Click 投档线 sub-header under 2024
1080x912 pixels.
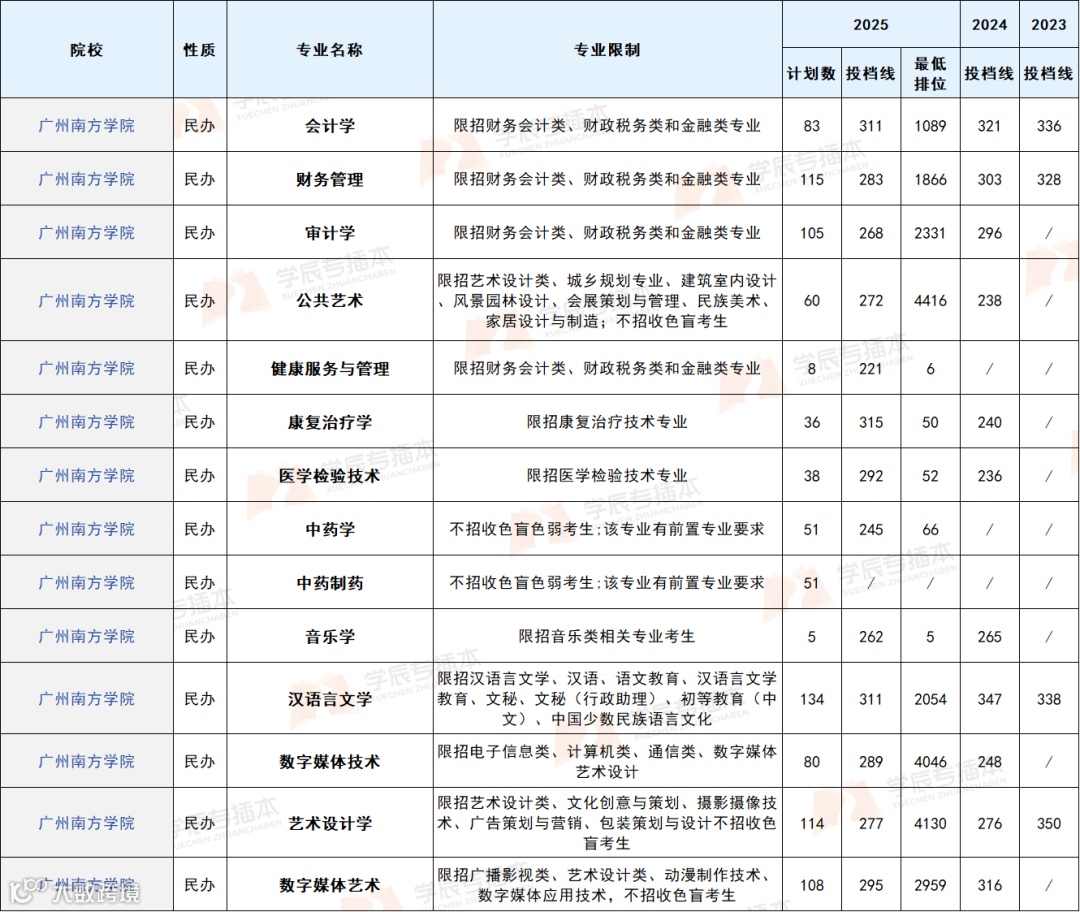tap(990, 74)
